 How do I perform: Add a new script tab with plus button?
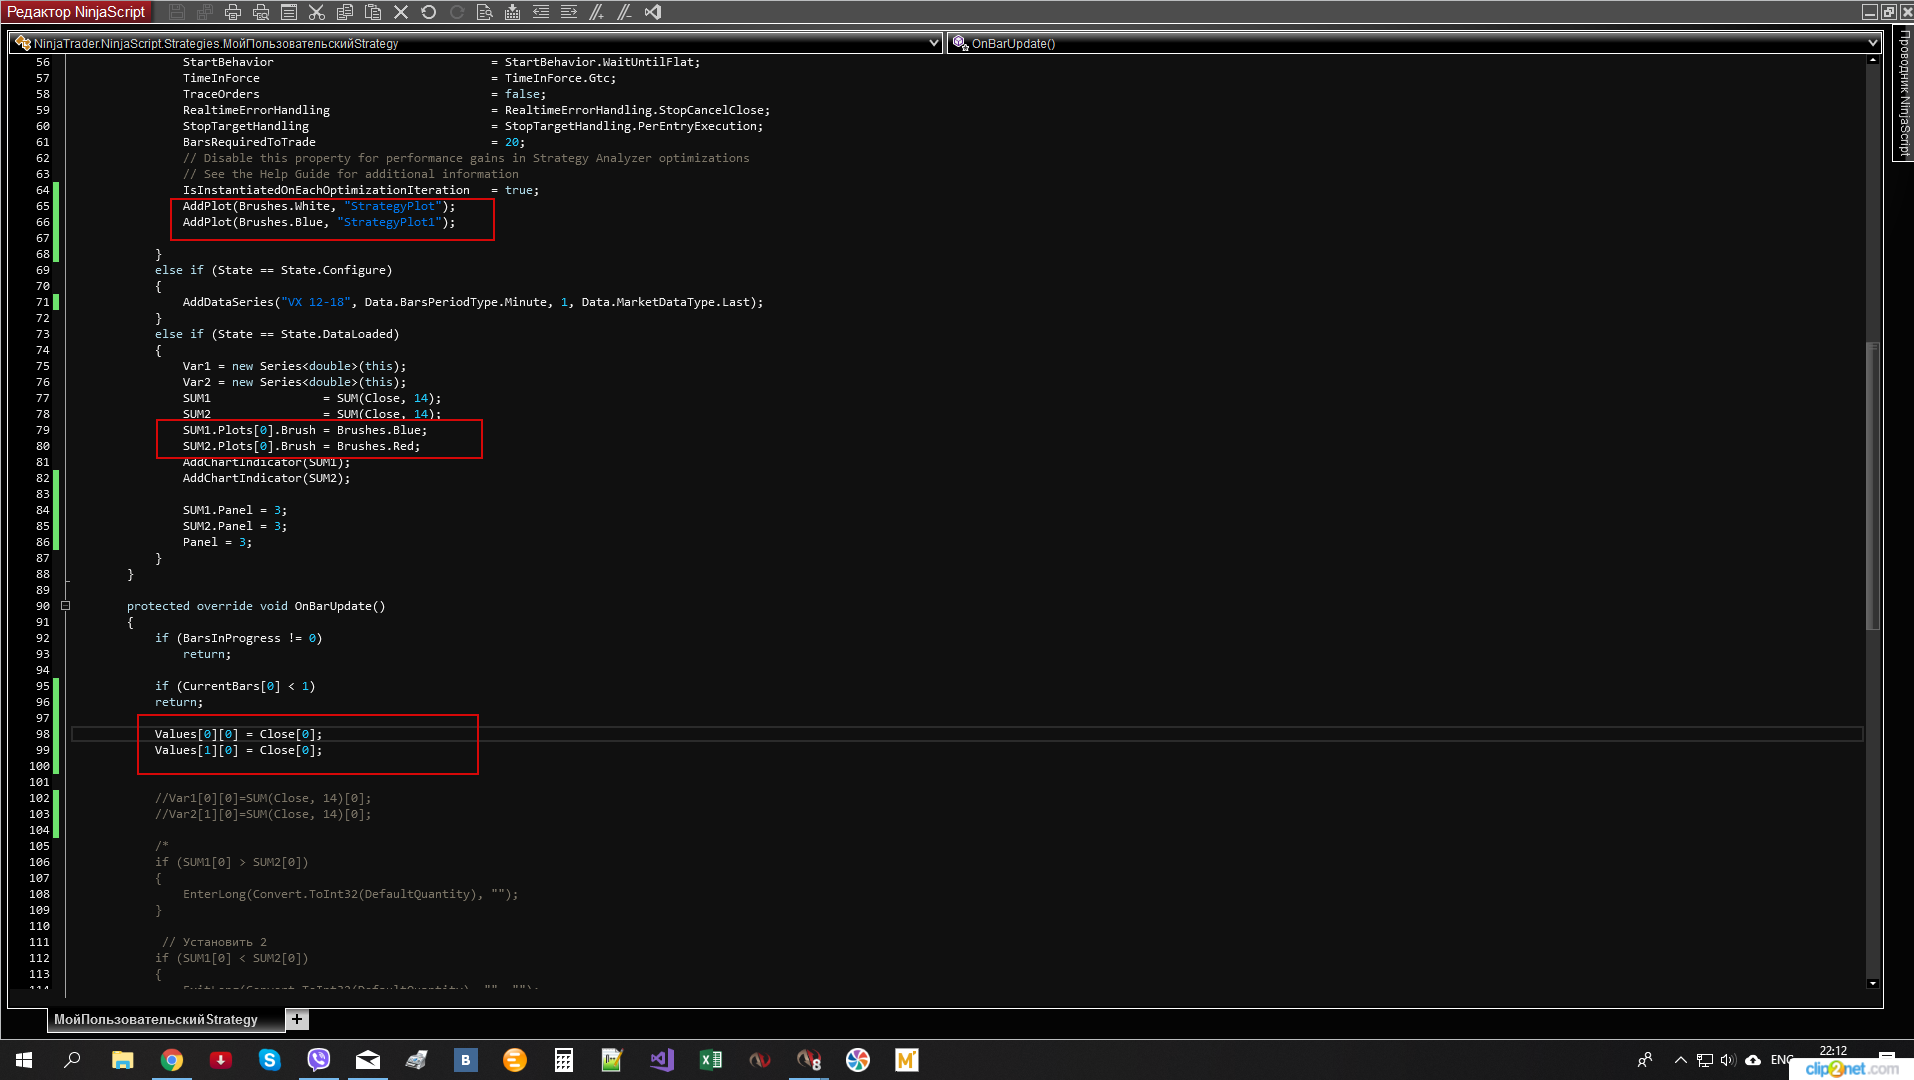pyautogui.click(x=297, y=1019)
